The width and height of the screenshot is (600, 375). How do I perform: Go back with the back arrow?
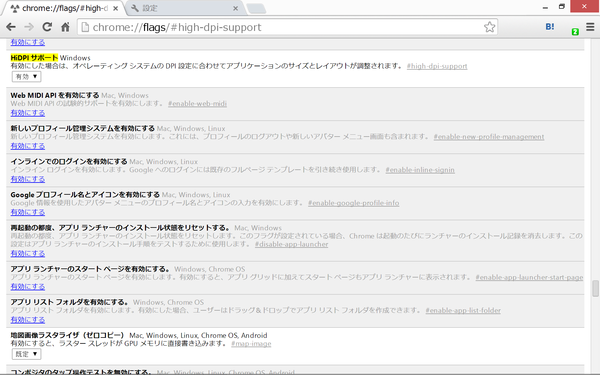11,27
